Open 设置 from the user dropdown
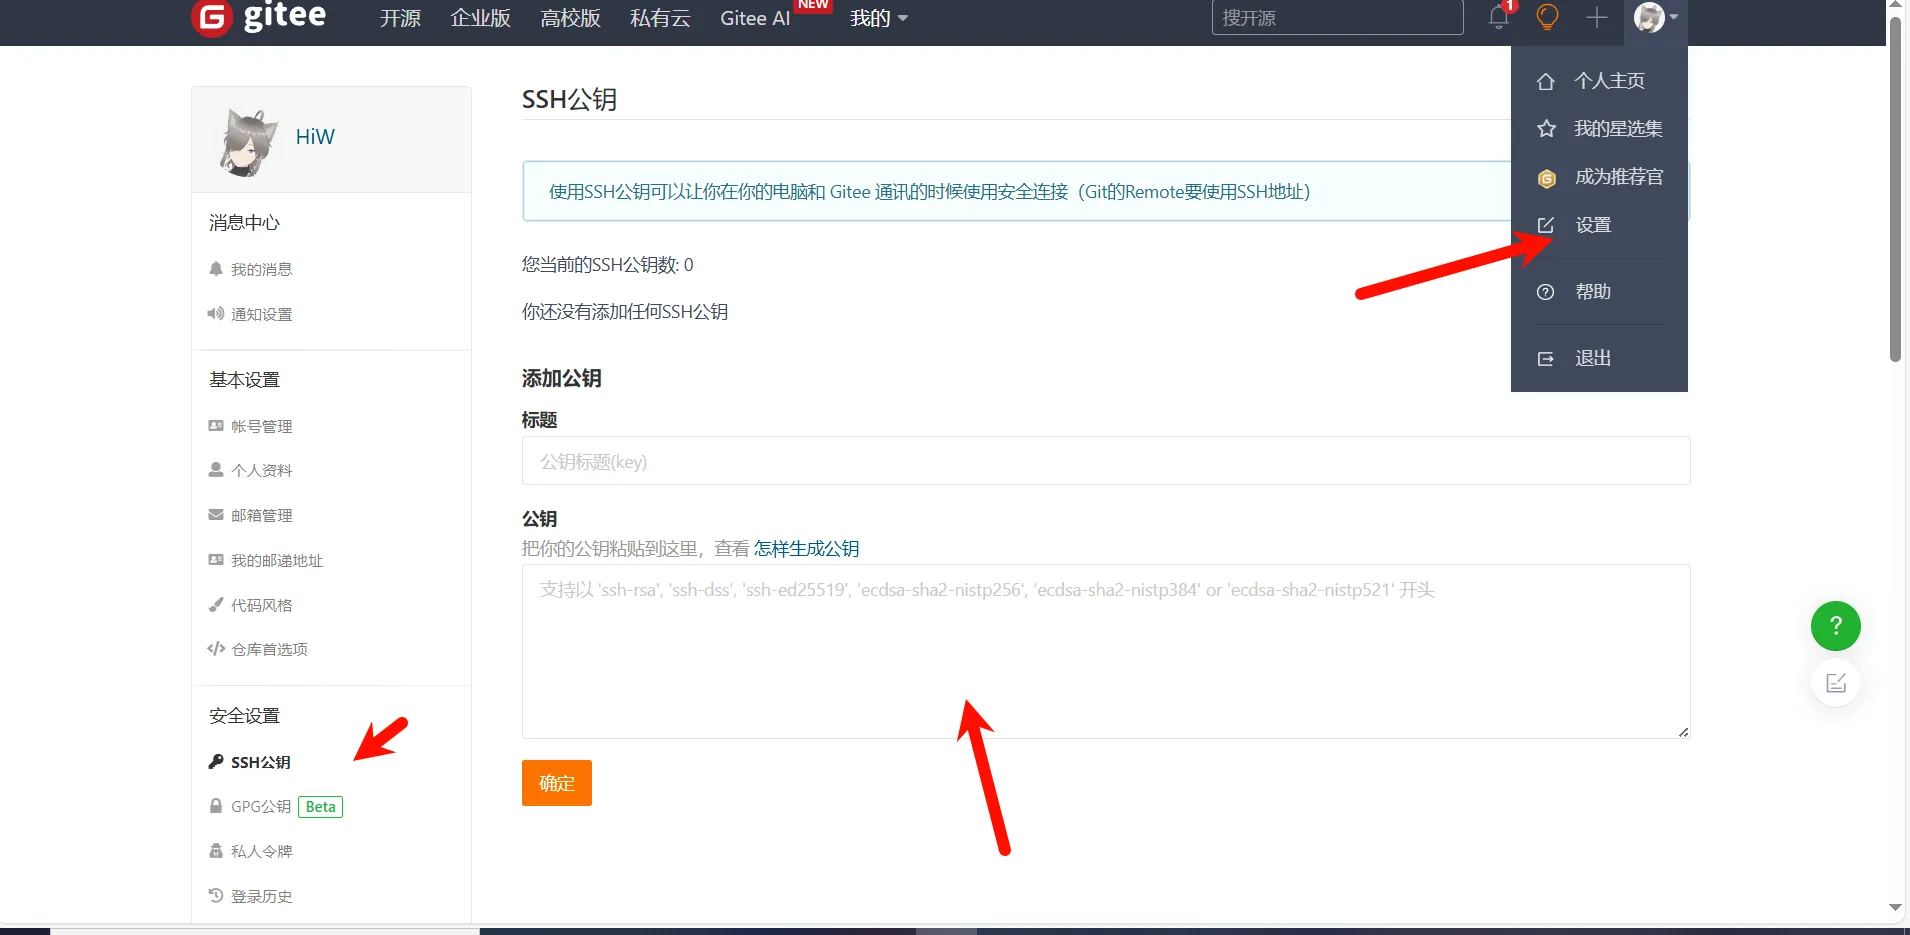The width and height of the screenshot is (1910, 935). click(1593, 225)
